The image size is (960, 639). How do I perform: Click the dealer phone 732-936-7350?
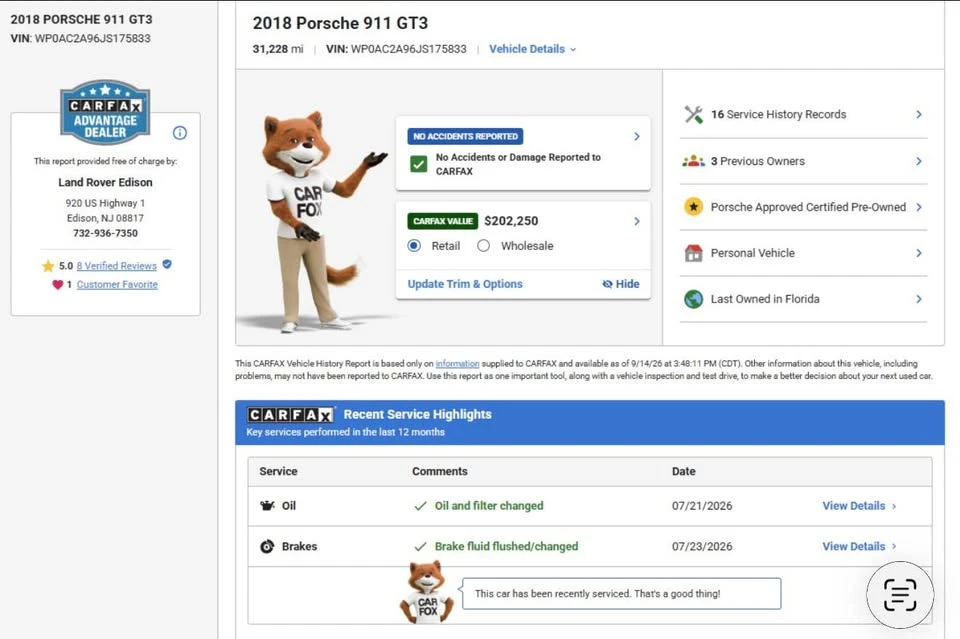coord(105,233)
